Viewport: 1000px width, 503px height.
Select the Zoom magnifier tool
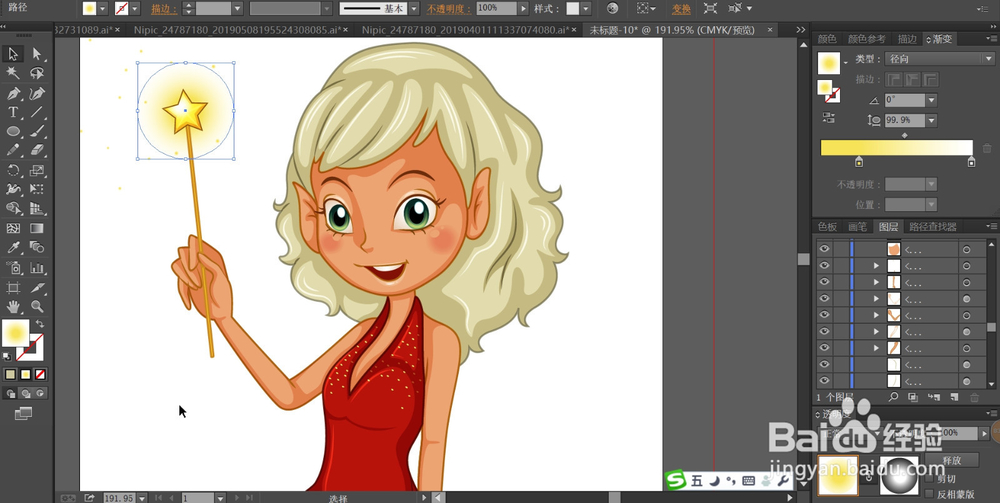pyautogui.click(x=37, y=307)
